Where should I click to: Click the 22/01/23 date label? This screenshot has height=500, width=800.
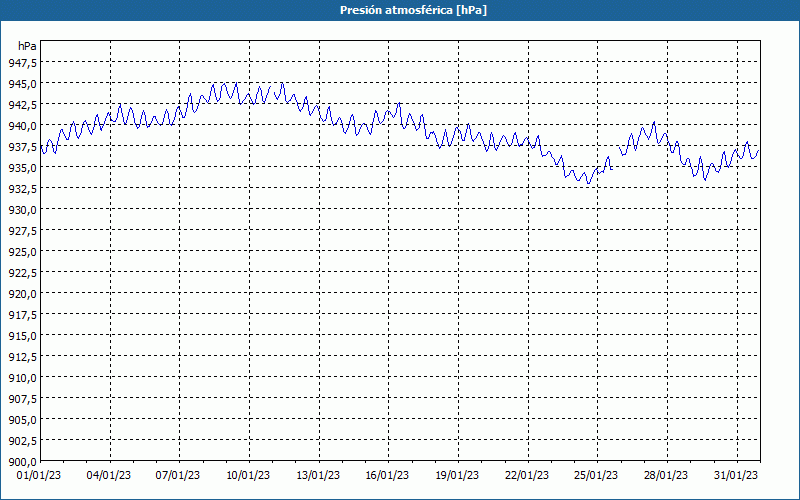[527, 475]
